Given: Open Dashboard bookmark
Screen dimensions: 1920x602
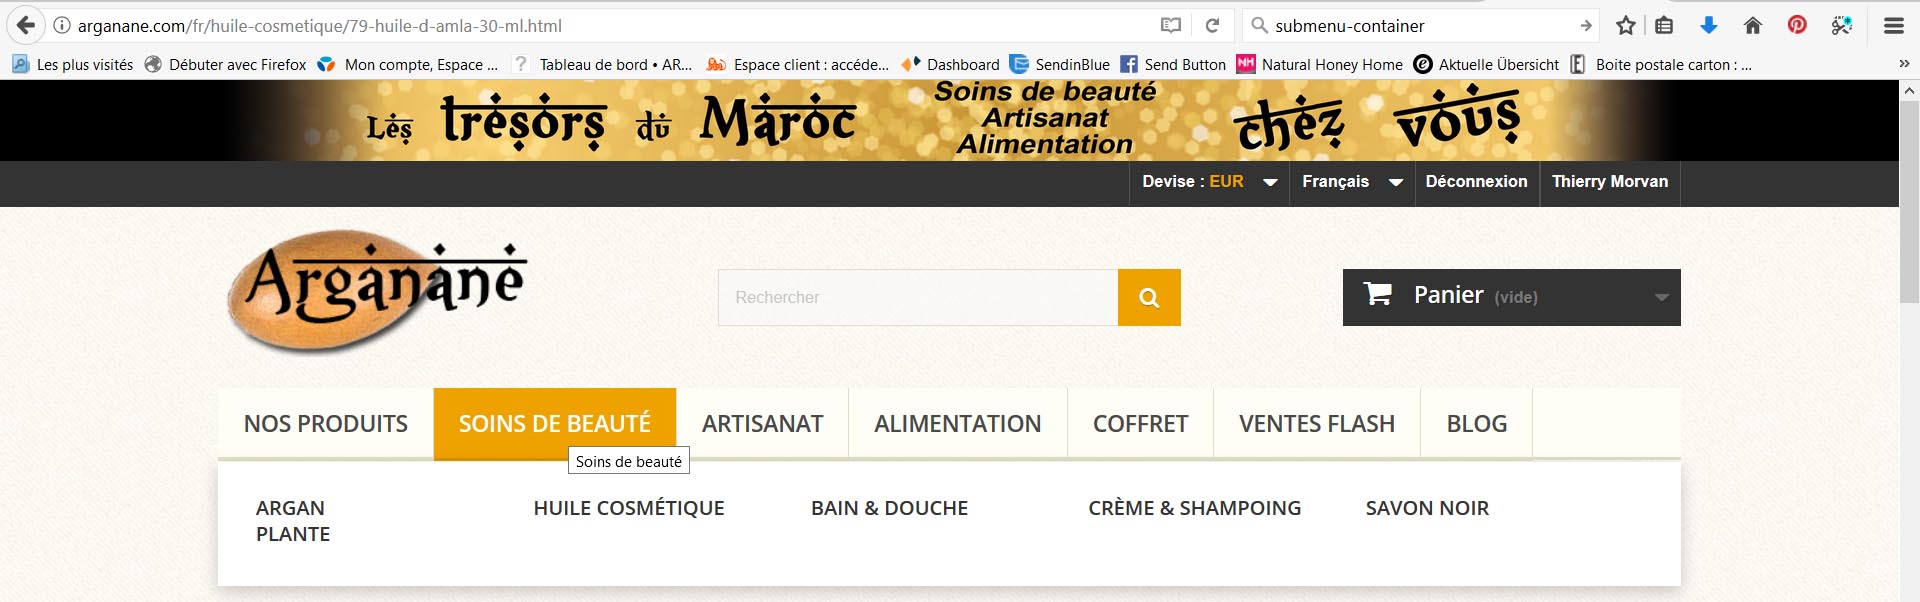Looking at the screenshot, I should pyautogui.click(x=950, y=64).
